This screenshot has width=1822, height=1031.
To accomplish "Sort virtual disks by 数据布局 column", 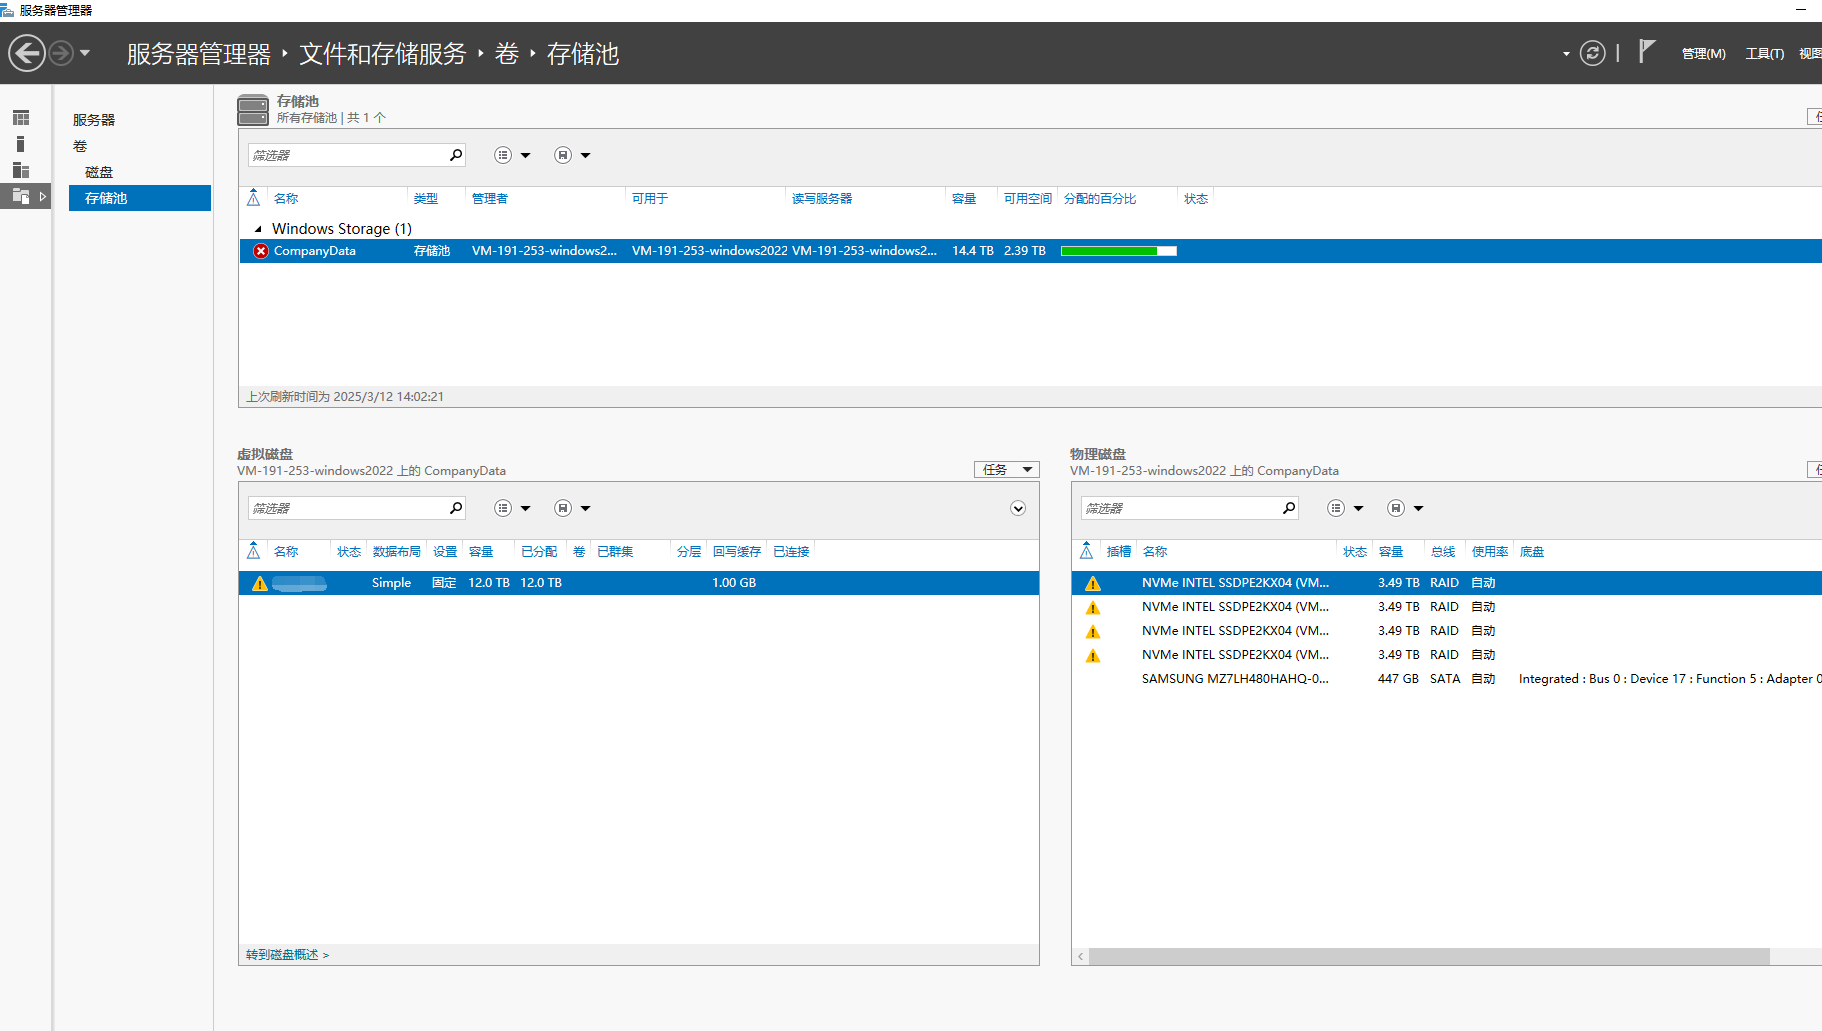I will point(396,552).
